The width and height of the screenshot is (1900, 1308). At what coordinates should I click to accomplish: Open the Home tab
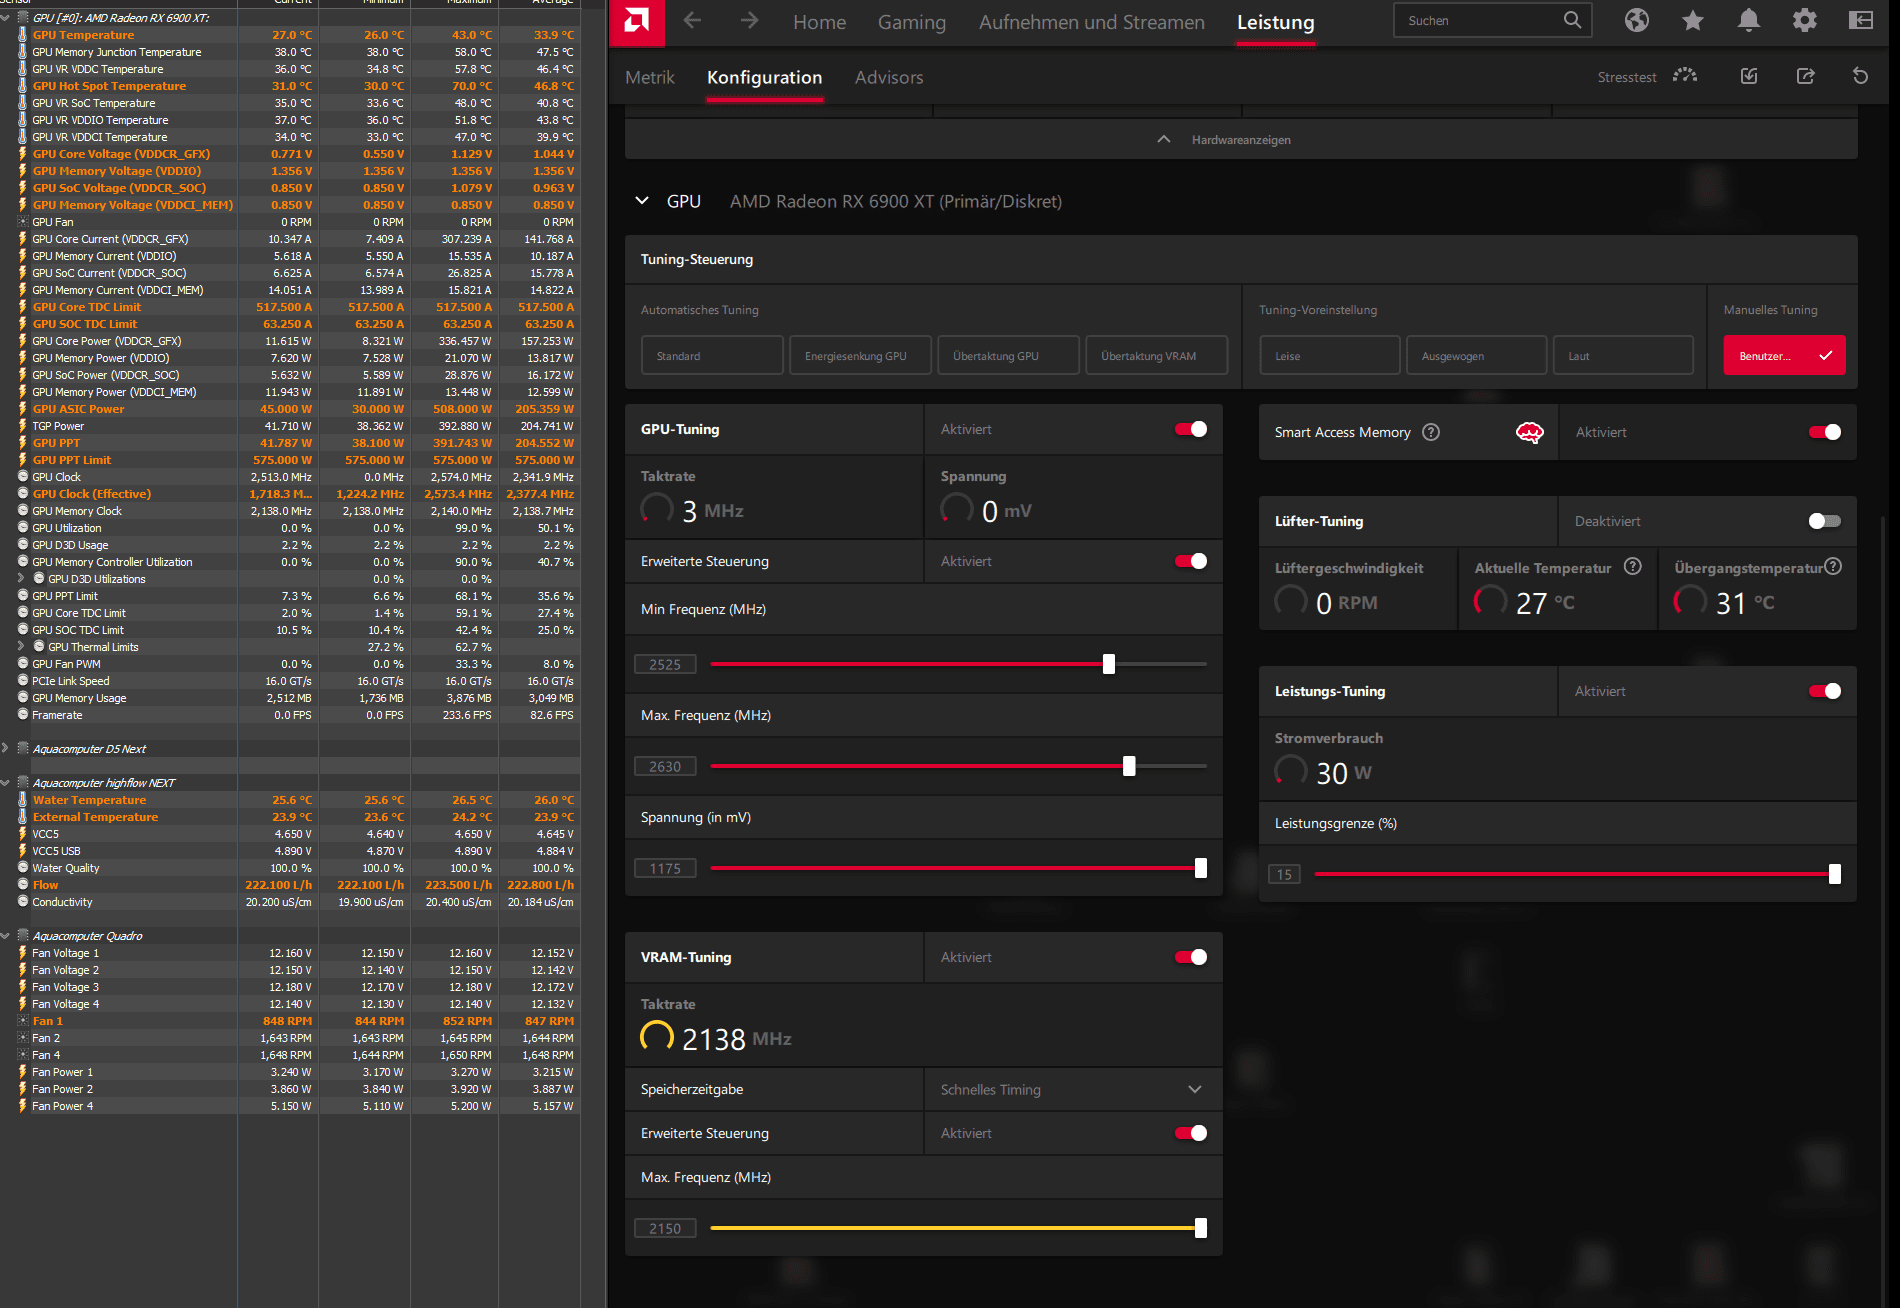pos(819,22)
